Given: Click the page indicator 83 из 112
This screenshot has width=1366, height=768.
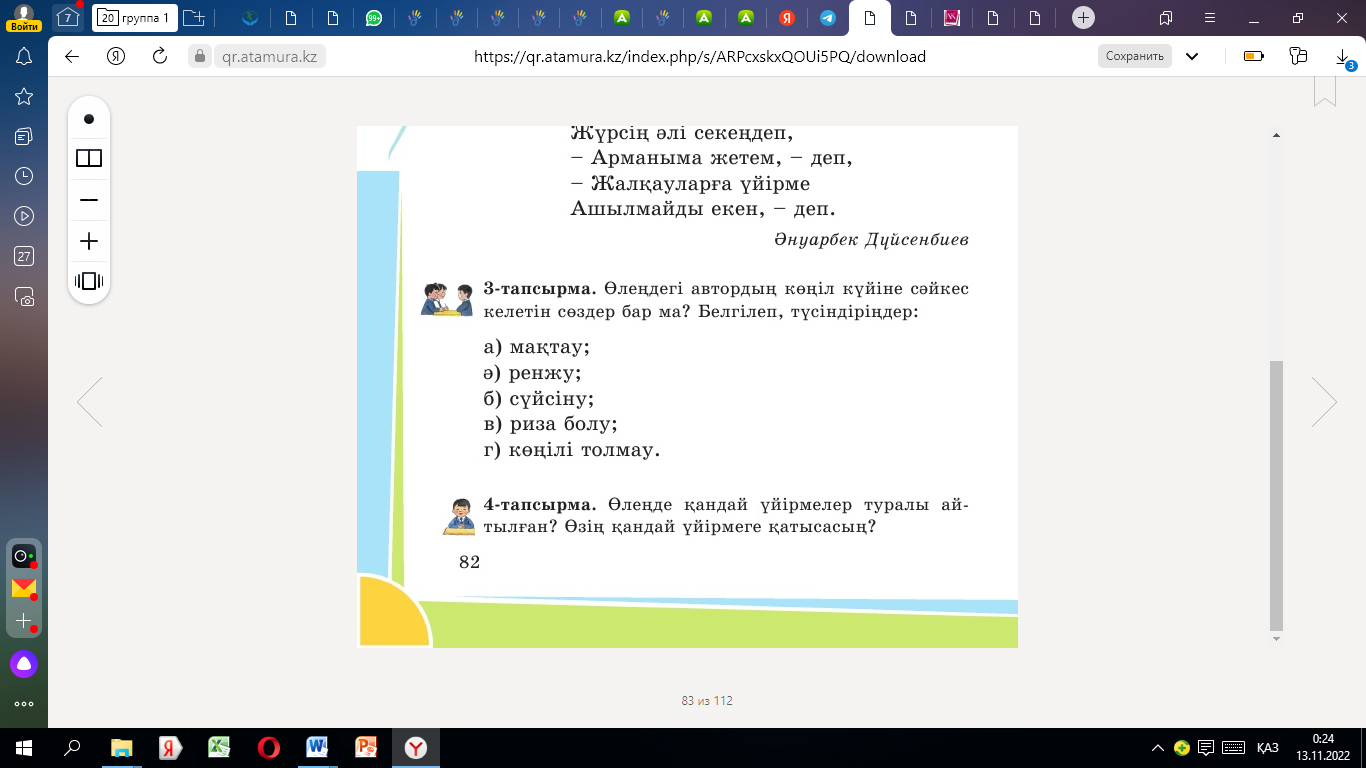Looking at the screenshot, I should pos(707,701).
